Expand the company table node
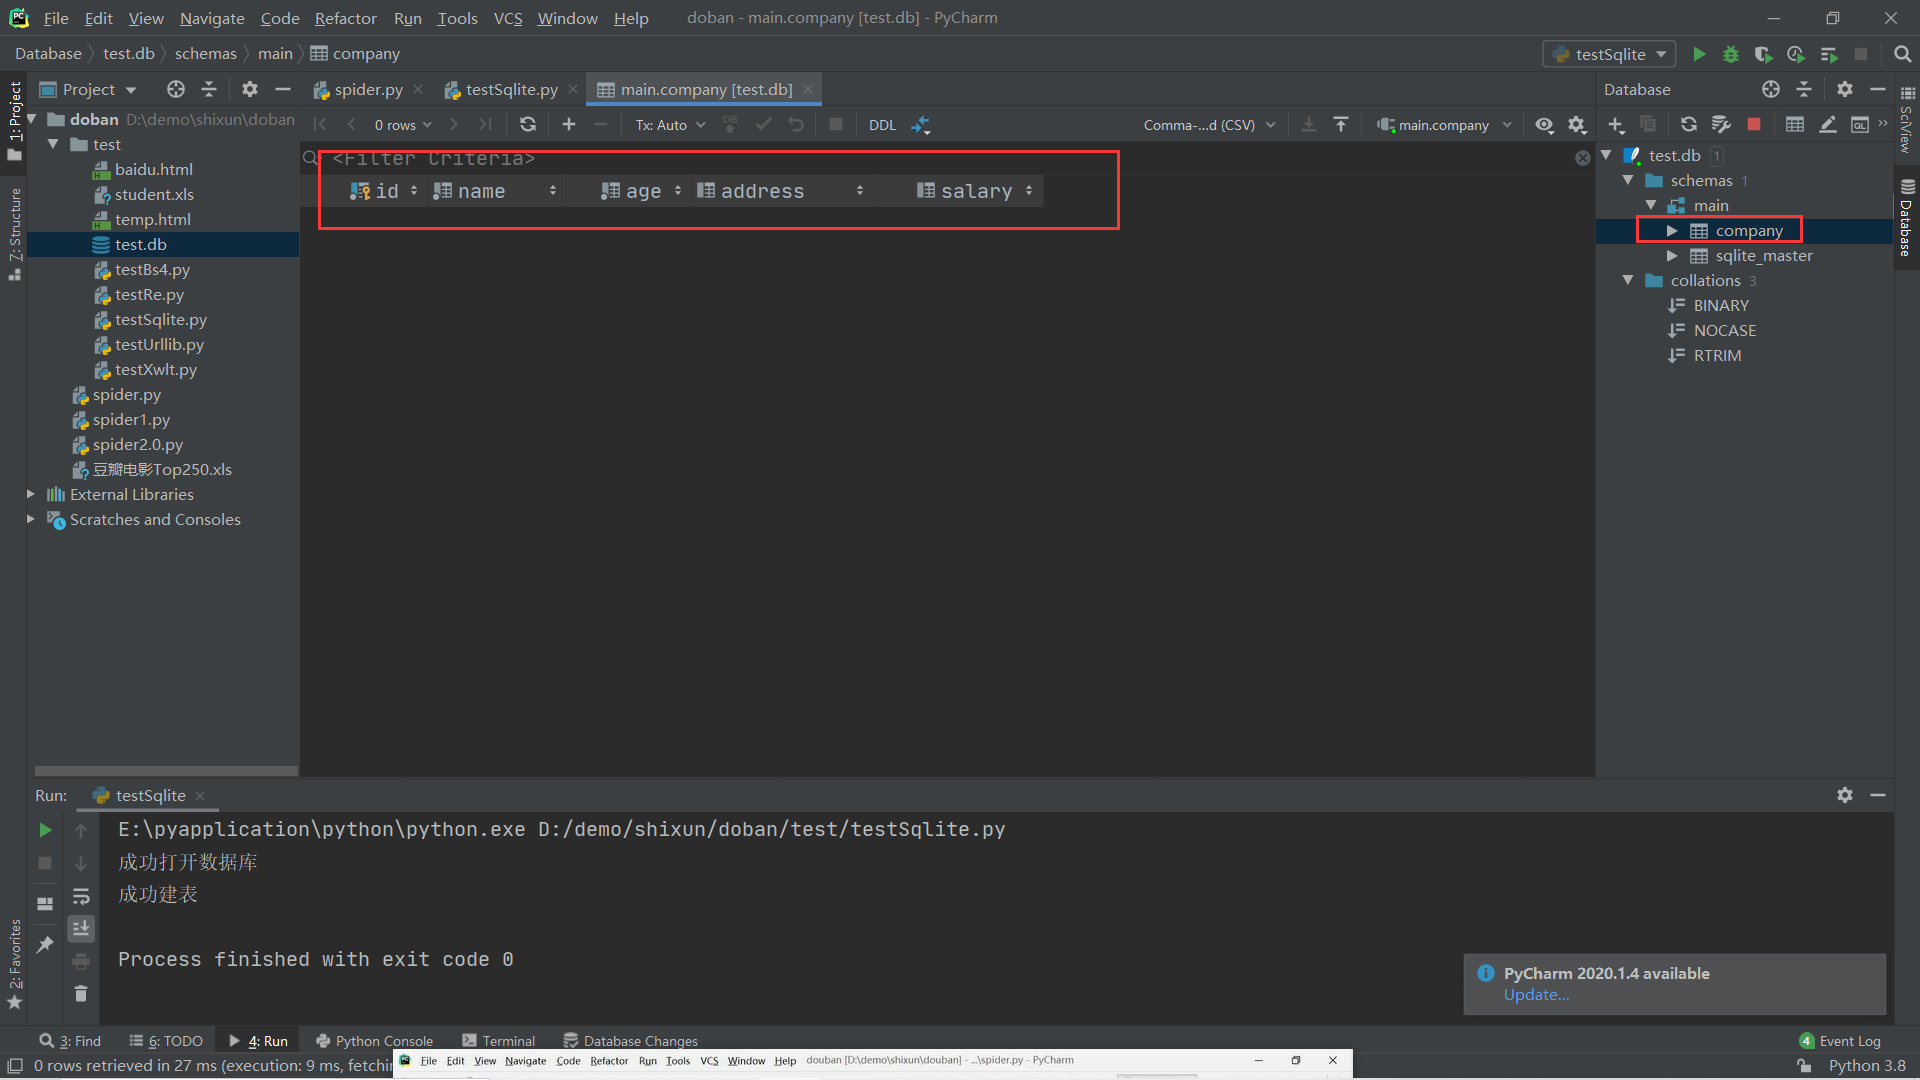The width and height of the screenshot is (1920, 1080). (x=1672, y=231)
